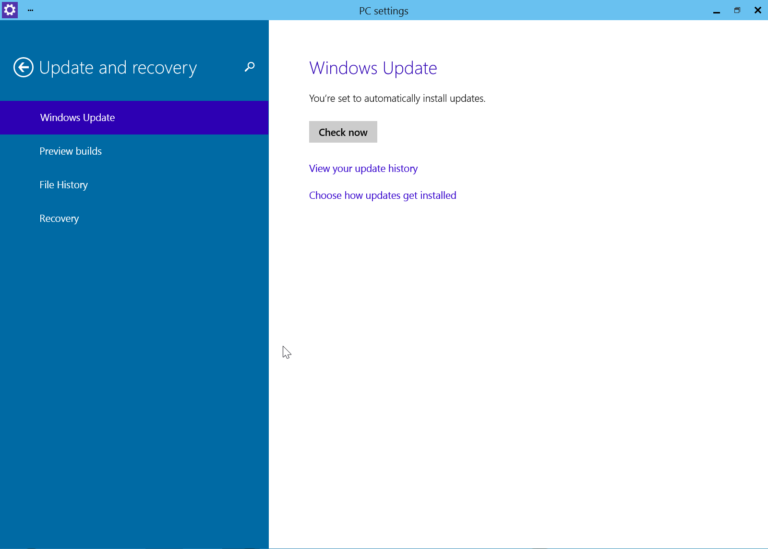Viewport: 768px width, 549px height.
Task: Click the PC settings title text
Action: tap(384, 11)
